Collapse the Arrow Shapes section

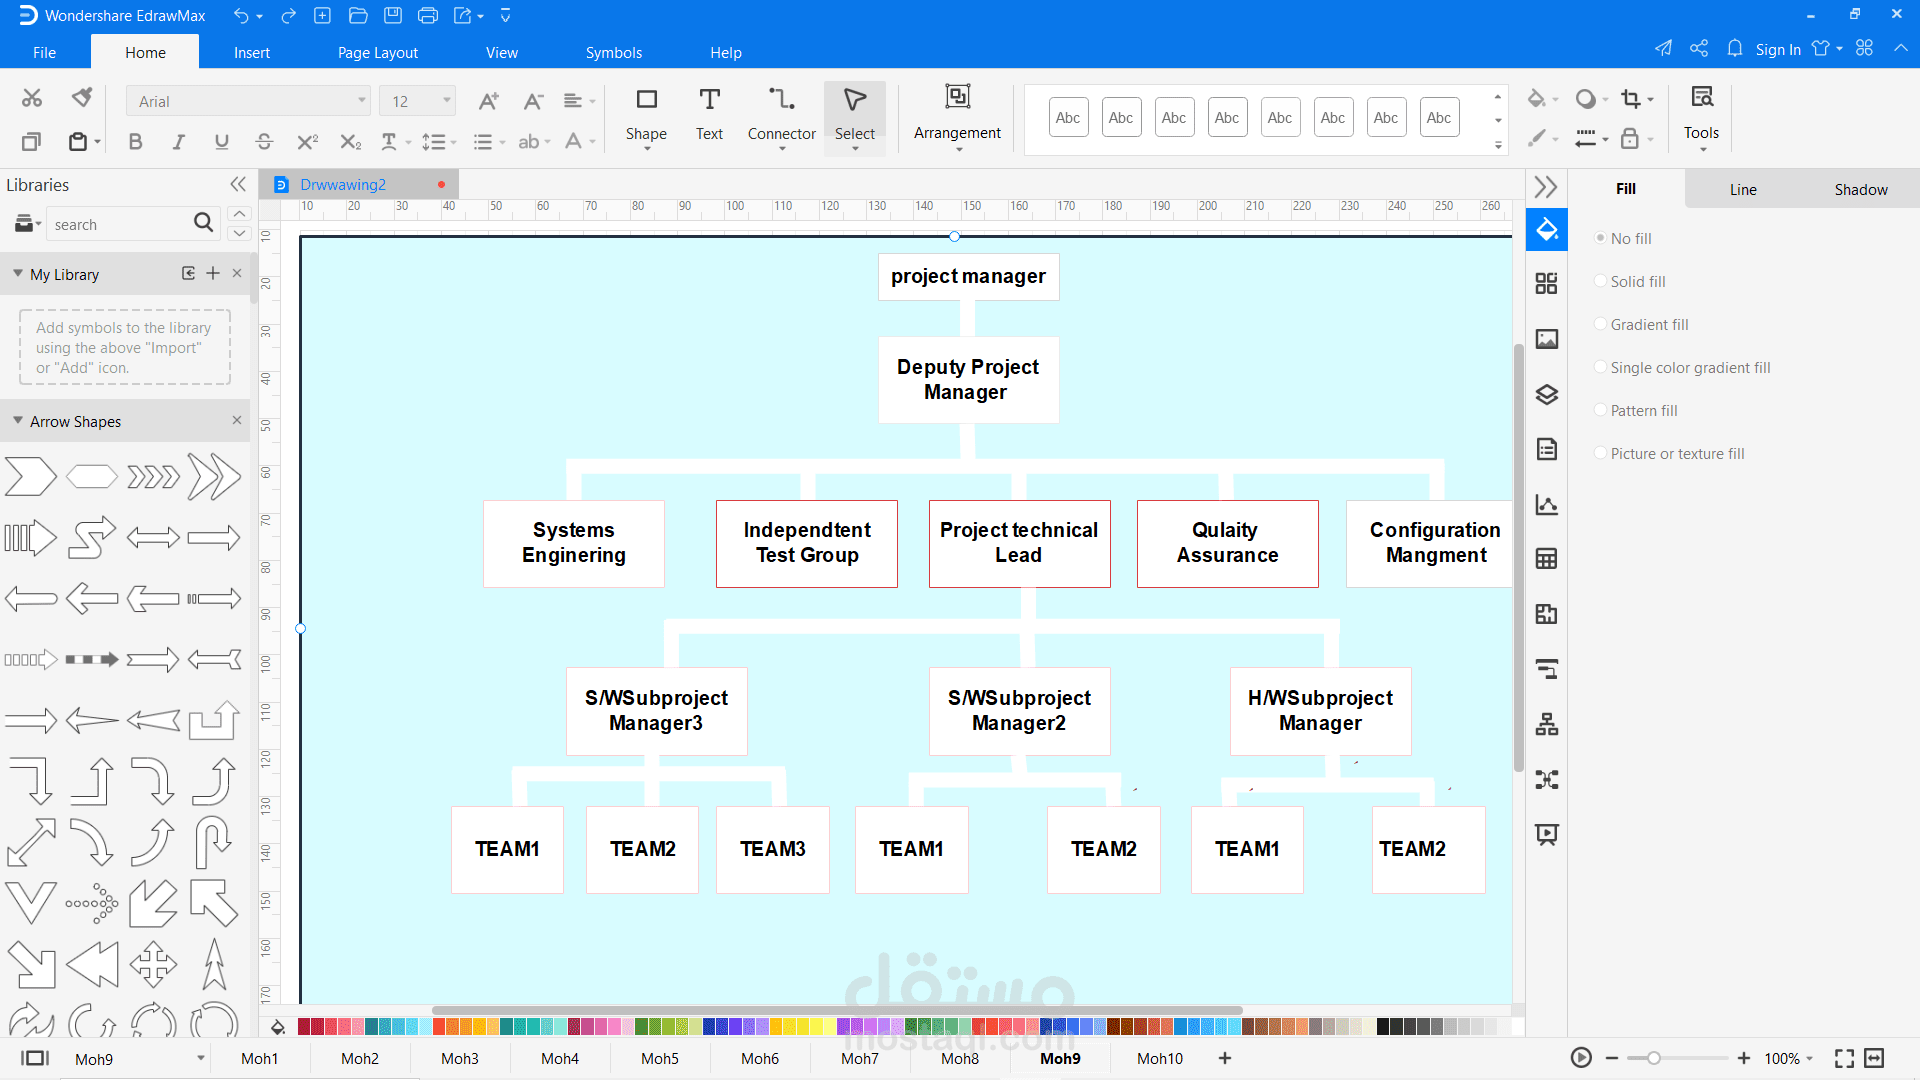(18, 421)
